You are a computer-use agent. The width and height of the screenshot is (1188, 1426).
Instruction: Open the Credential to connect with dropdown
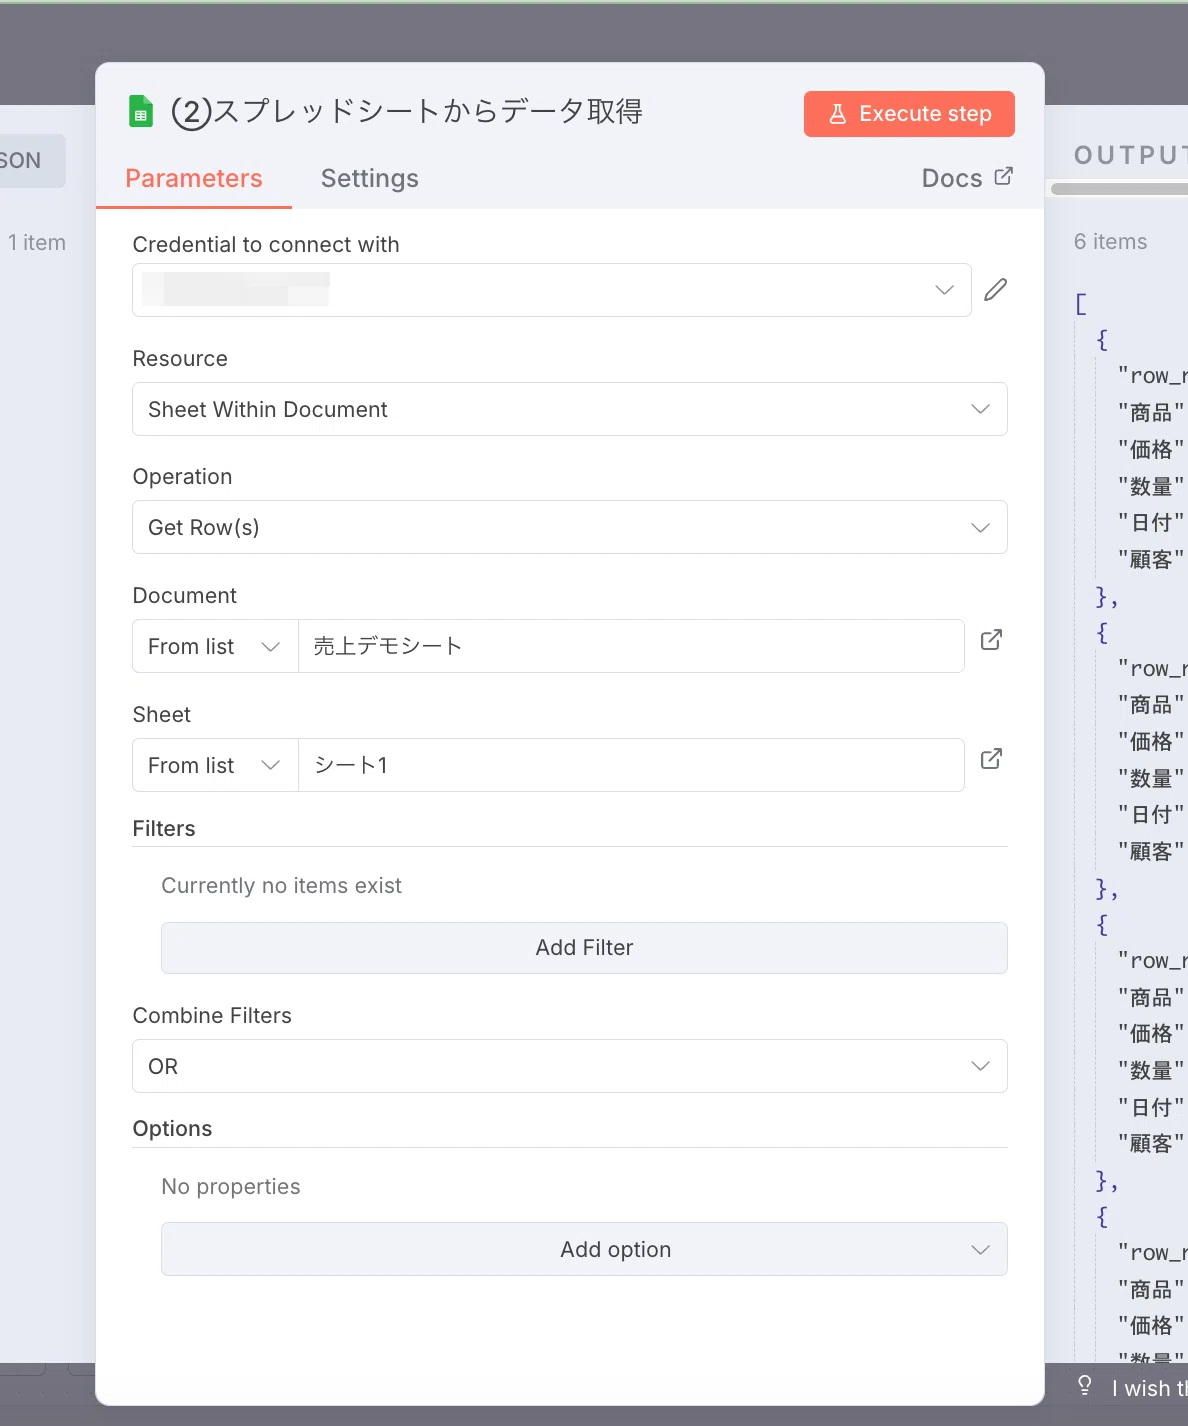point(552,290)
